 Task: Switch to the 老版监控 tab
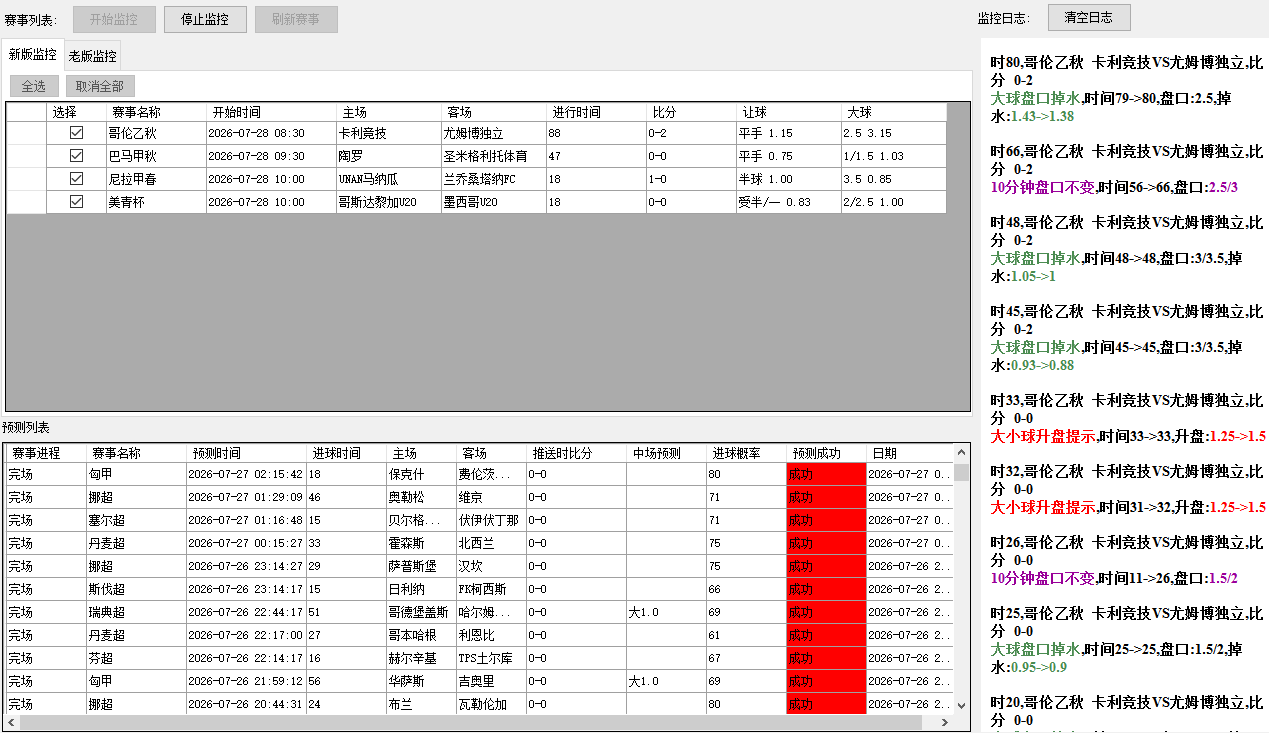tap(93, 57)
